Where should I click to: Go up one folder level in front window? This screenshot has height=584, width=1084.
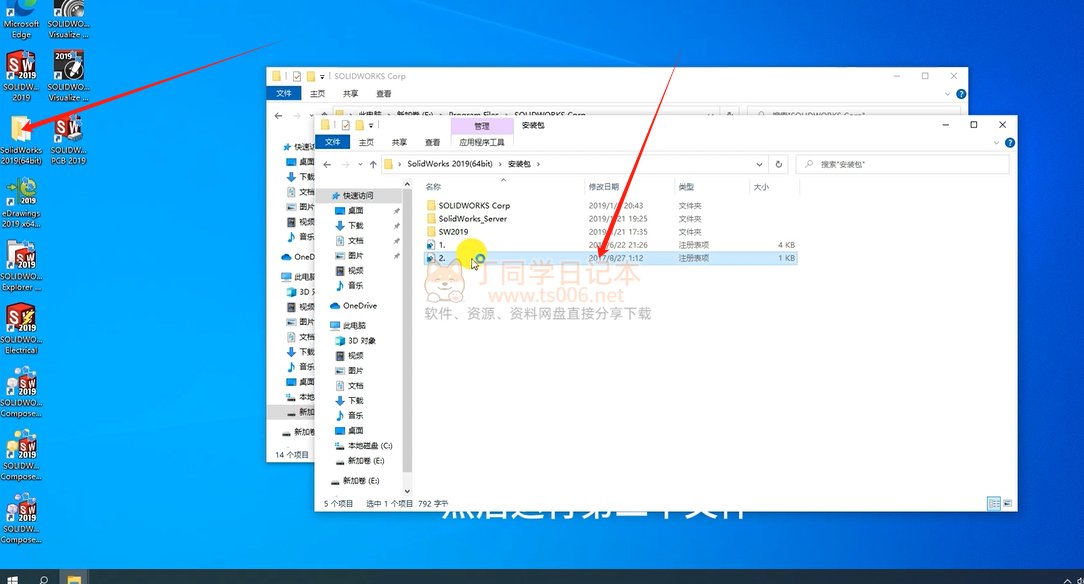(373, 164)
